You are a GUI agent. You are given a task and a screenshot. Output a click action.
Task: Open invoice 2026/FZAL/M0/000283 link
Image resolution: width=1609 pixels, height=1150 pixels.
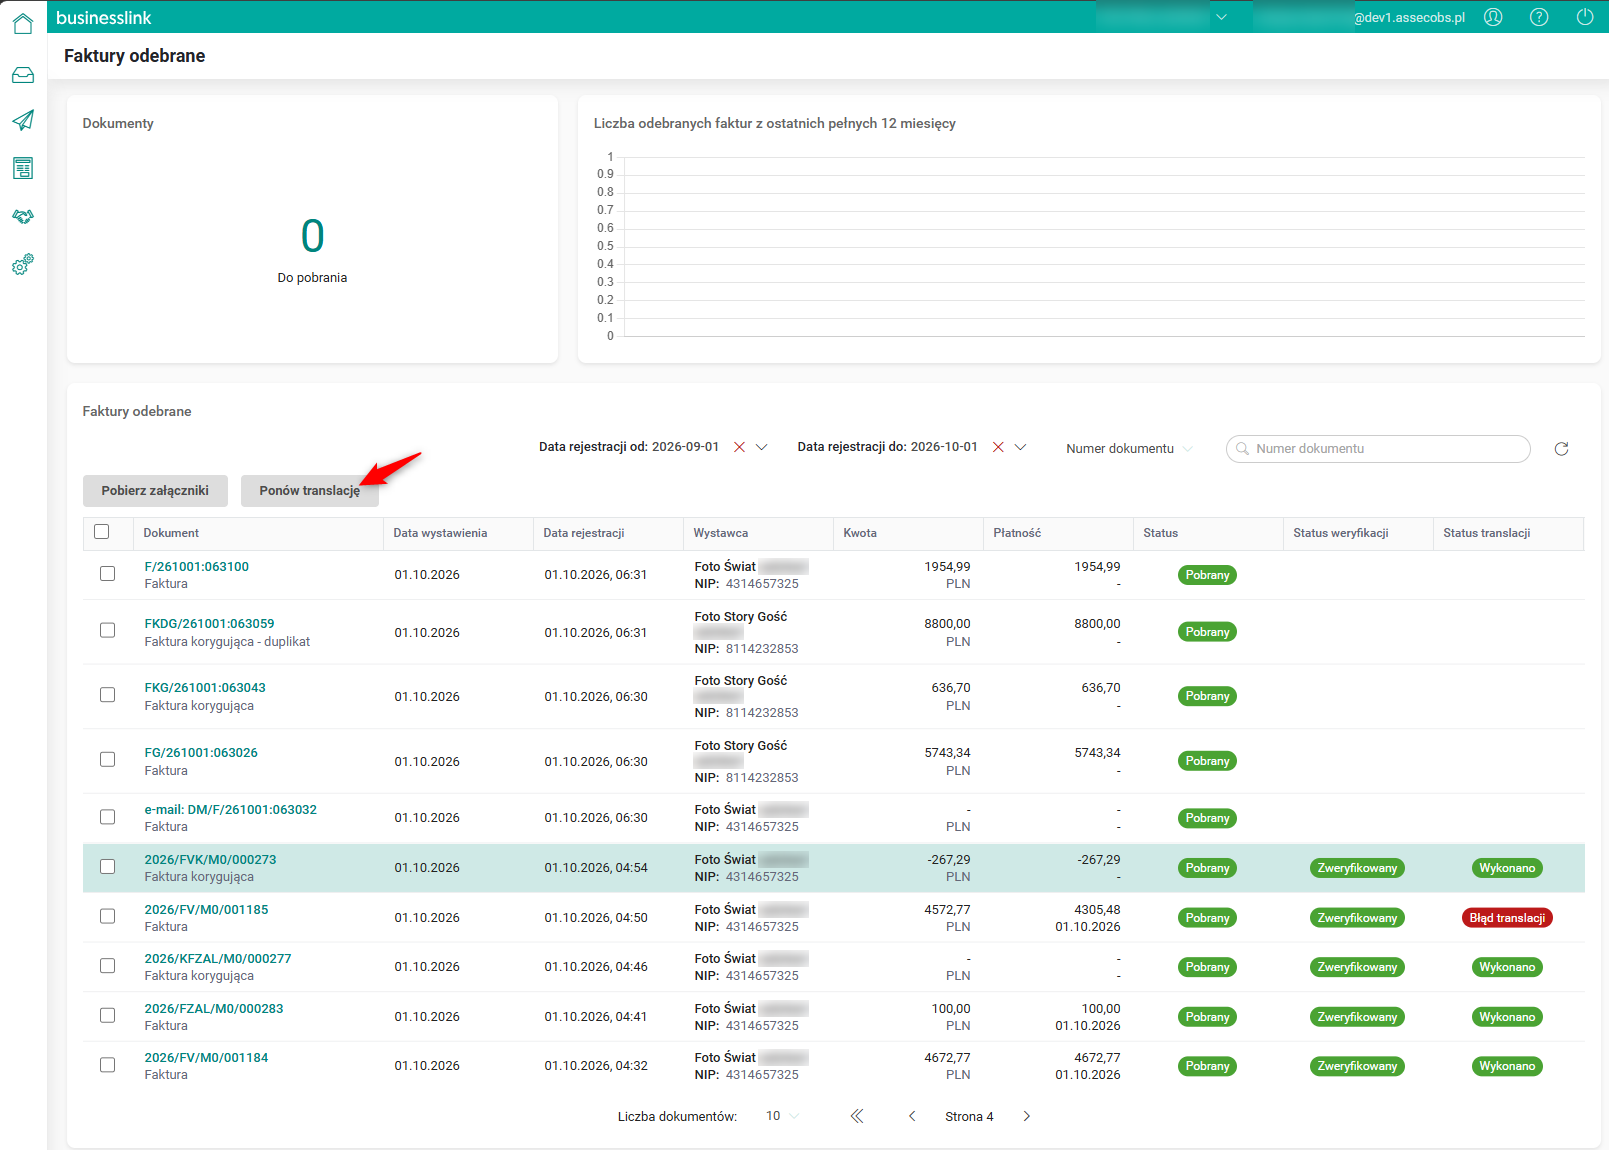click(x=214, y=1009)
